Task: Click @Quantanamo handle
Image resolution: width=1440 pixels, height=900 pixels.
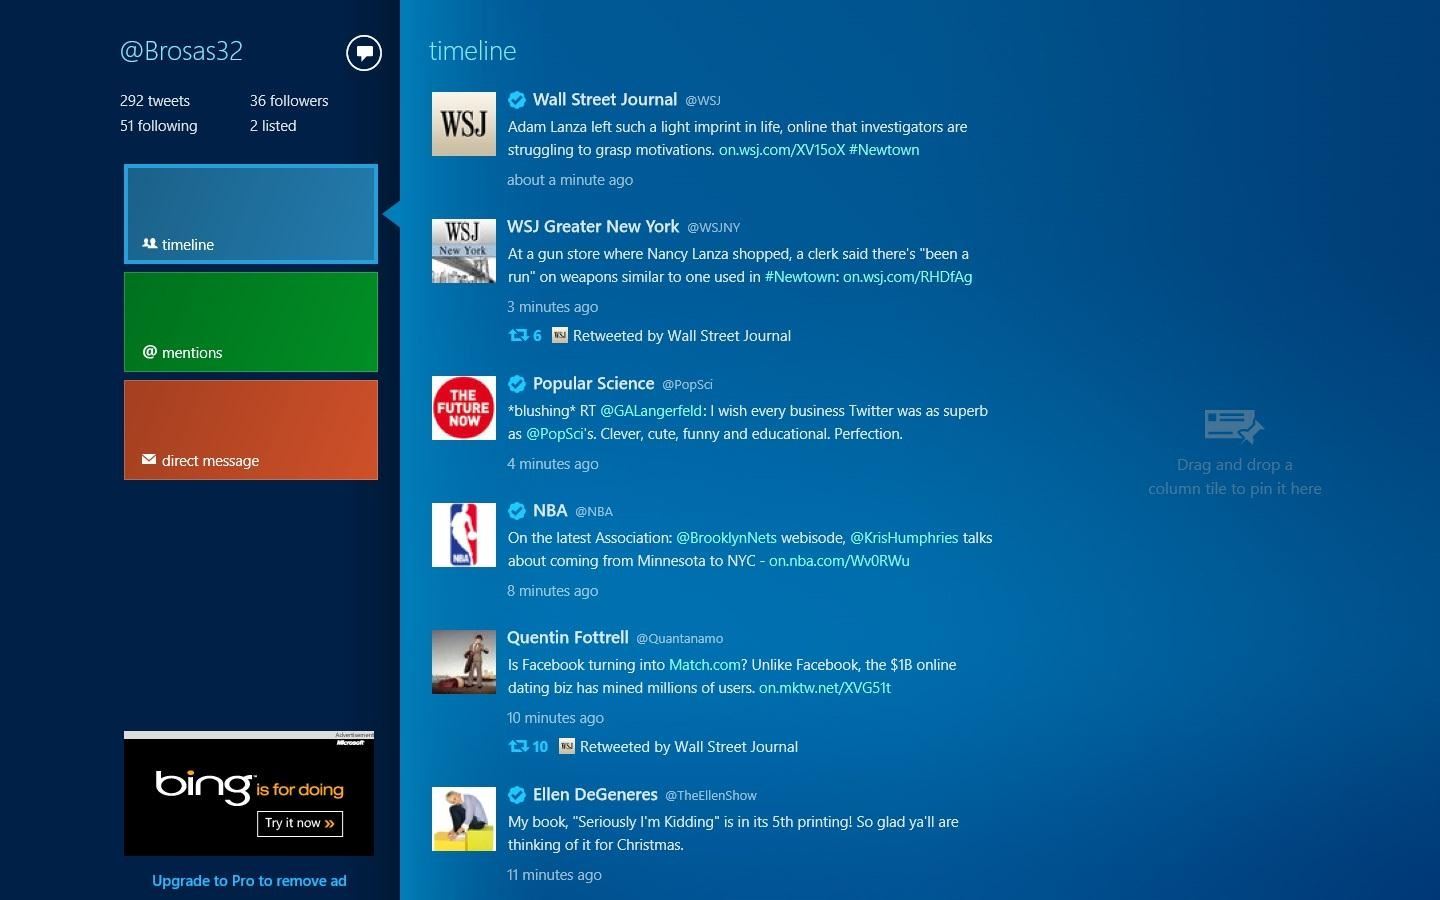Action: [680, 639]
